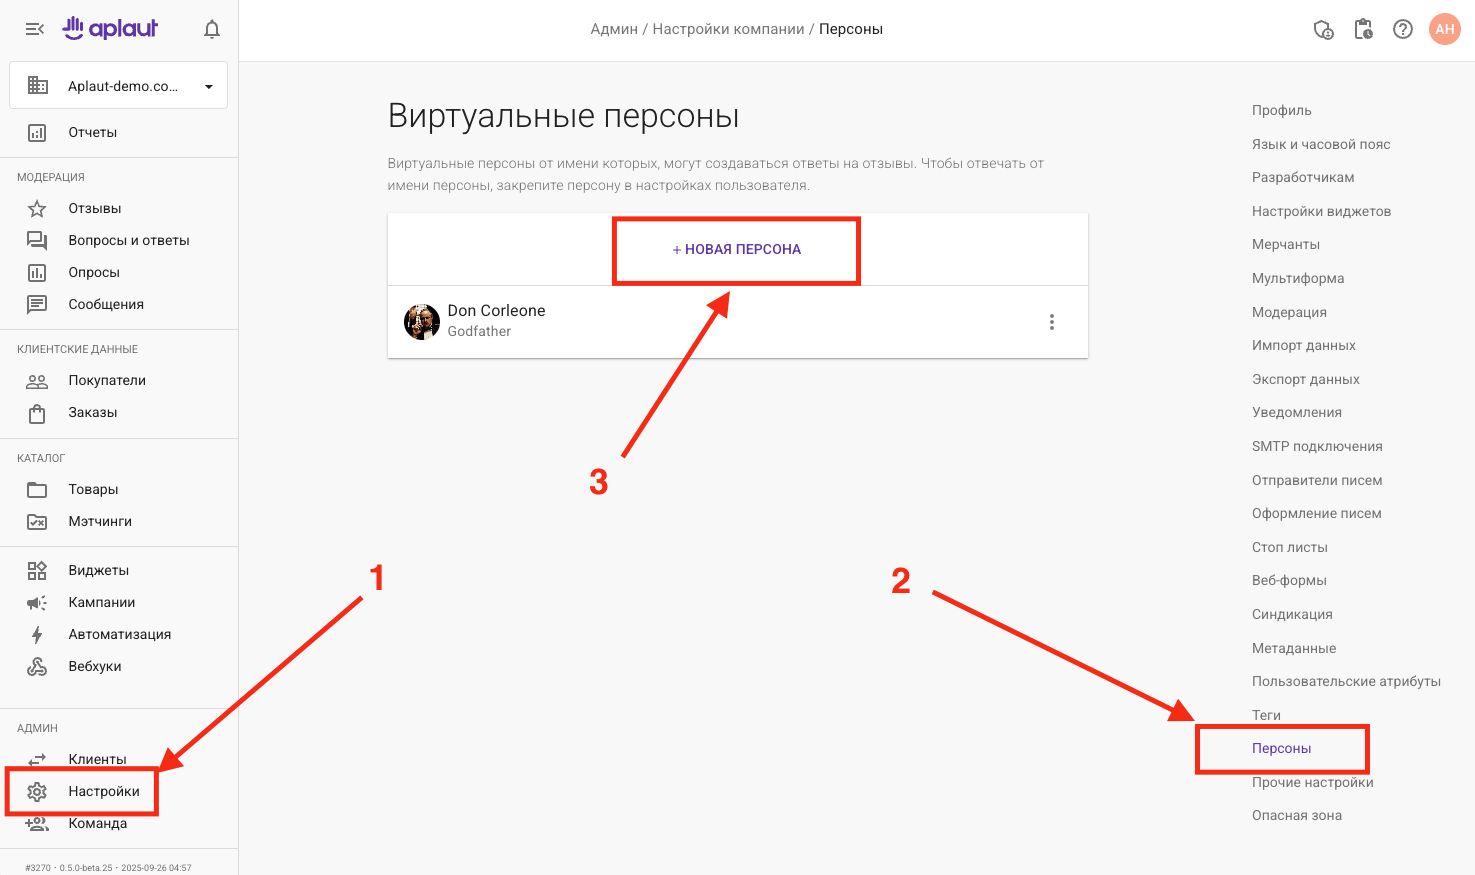Open the Модерация settings section
Screen dimensions: 1475x875
(1289, 312)
